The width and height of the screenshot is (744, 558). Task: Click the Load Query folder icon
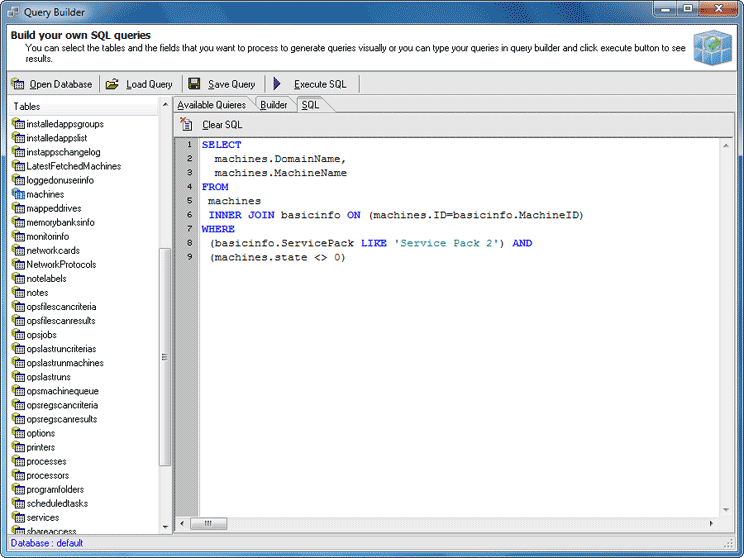pos(113,84)
